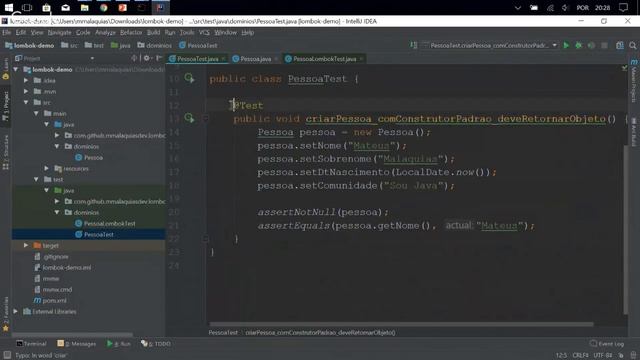Open the File menu
The height and width of the screenshot is (360, 640).
pos(7,32)
